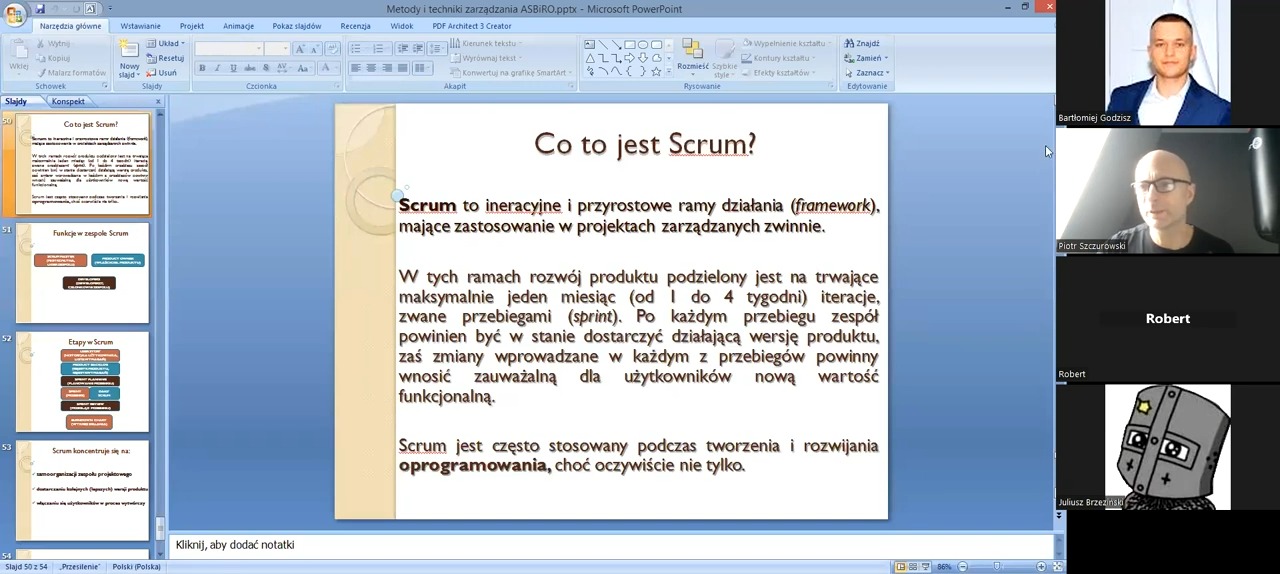Screen dimensions: 1280x574
Task: Toggle bold formatting
Action: pos(202,68)
